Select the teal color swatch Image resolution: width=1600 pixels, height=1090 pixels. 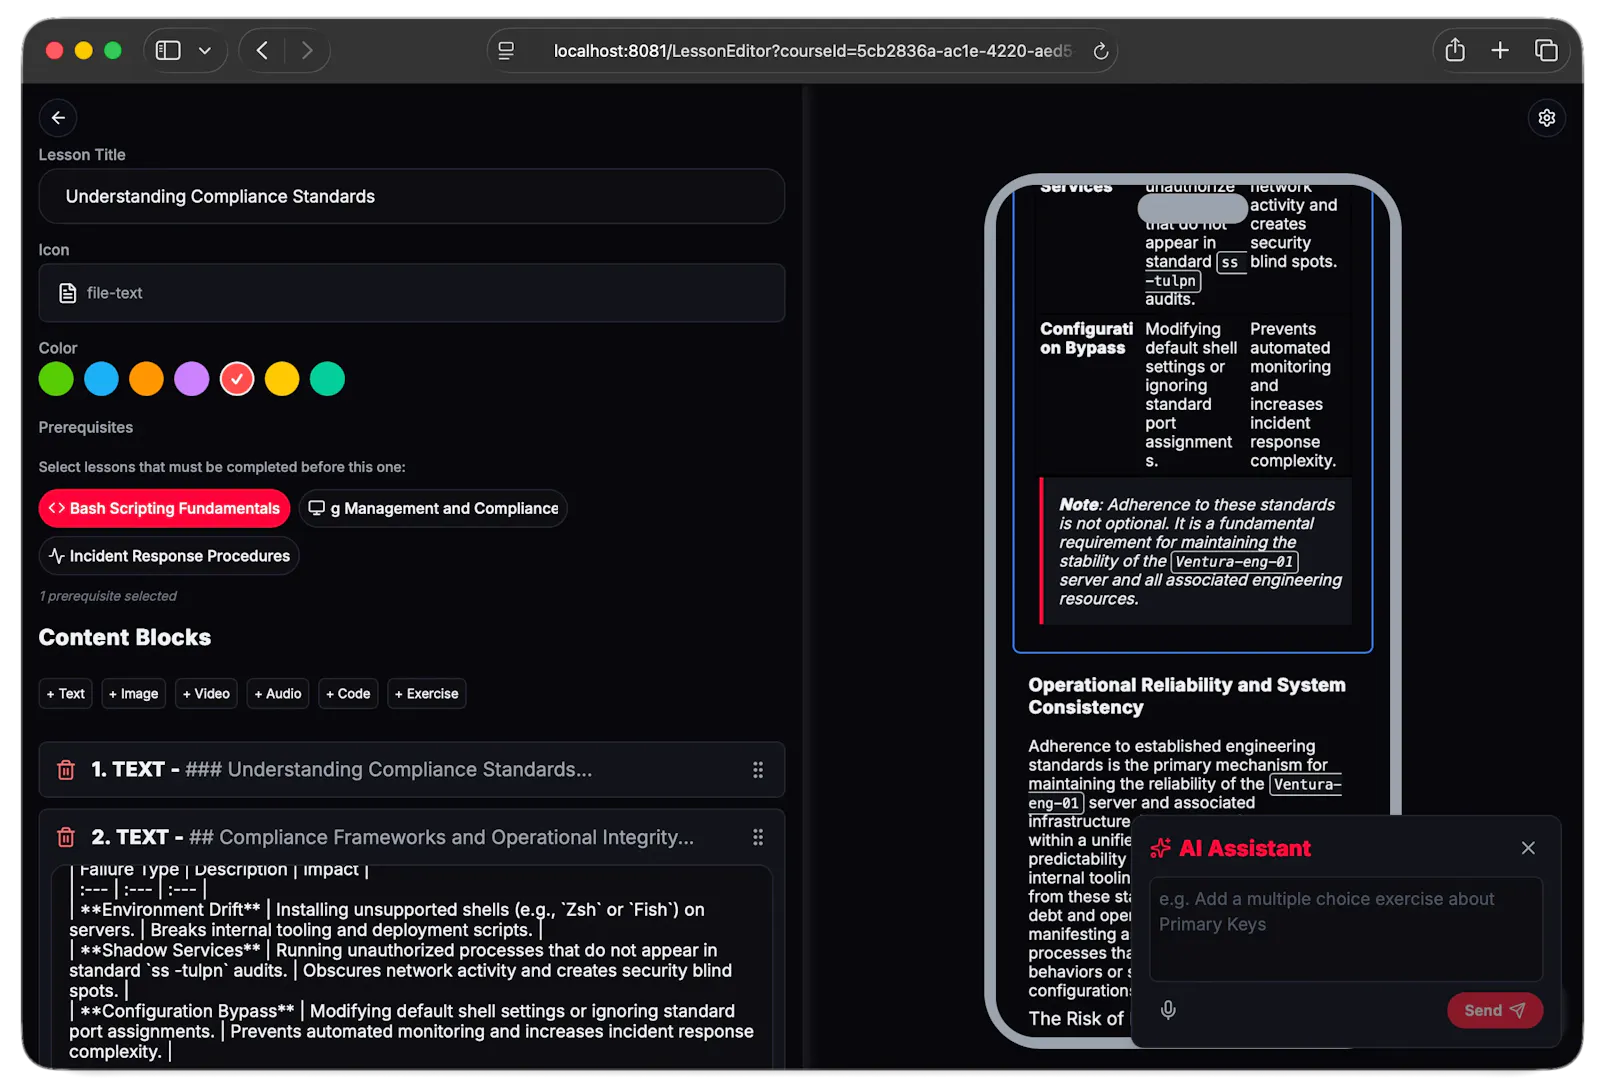point(327,379)
